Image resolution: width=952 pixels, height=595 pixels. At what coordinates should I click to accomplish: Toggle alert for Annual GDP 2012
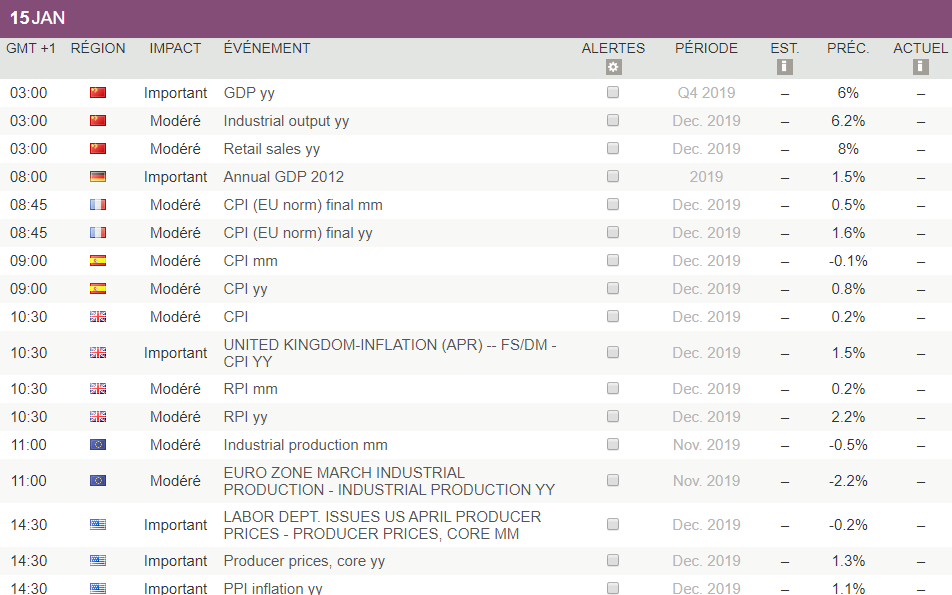pyautogui.click(x=613, y=176)
